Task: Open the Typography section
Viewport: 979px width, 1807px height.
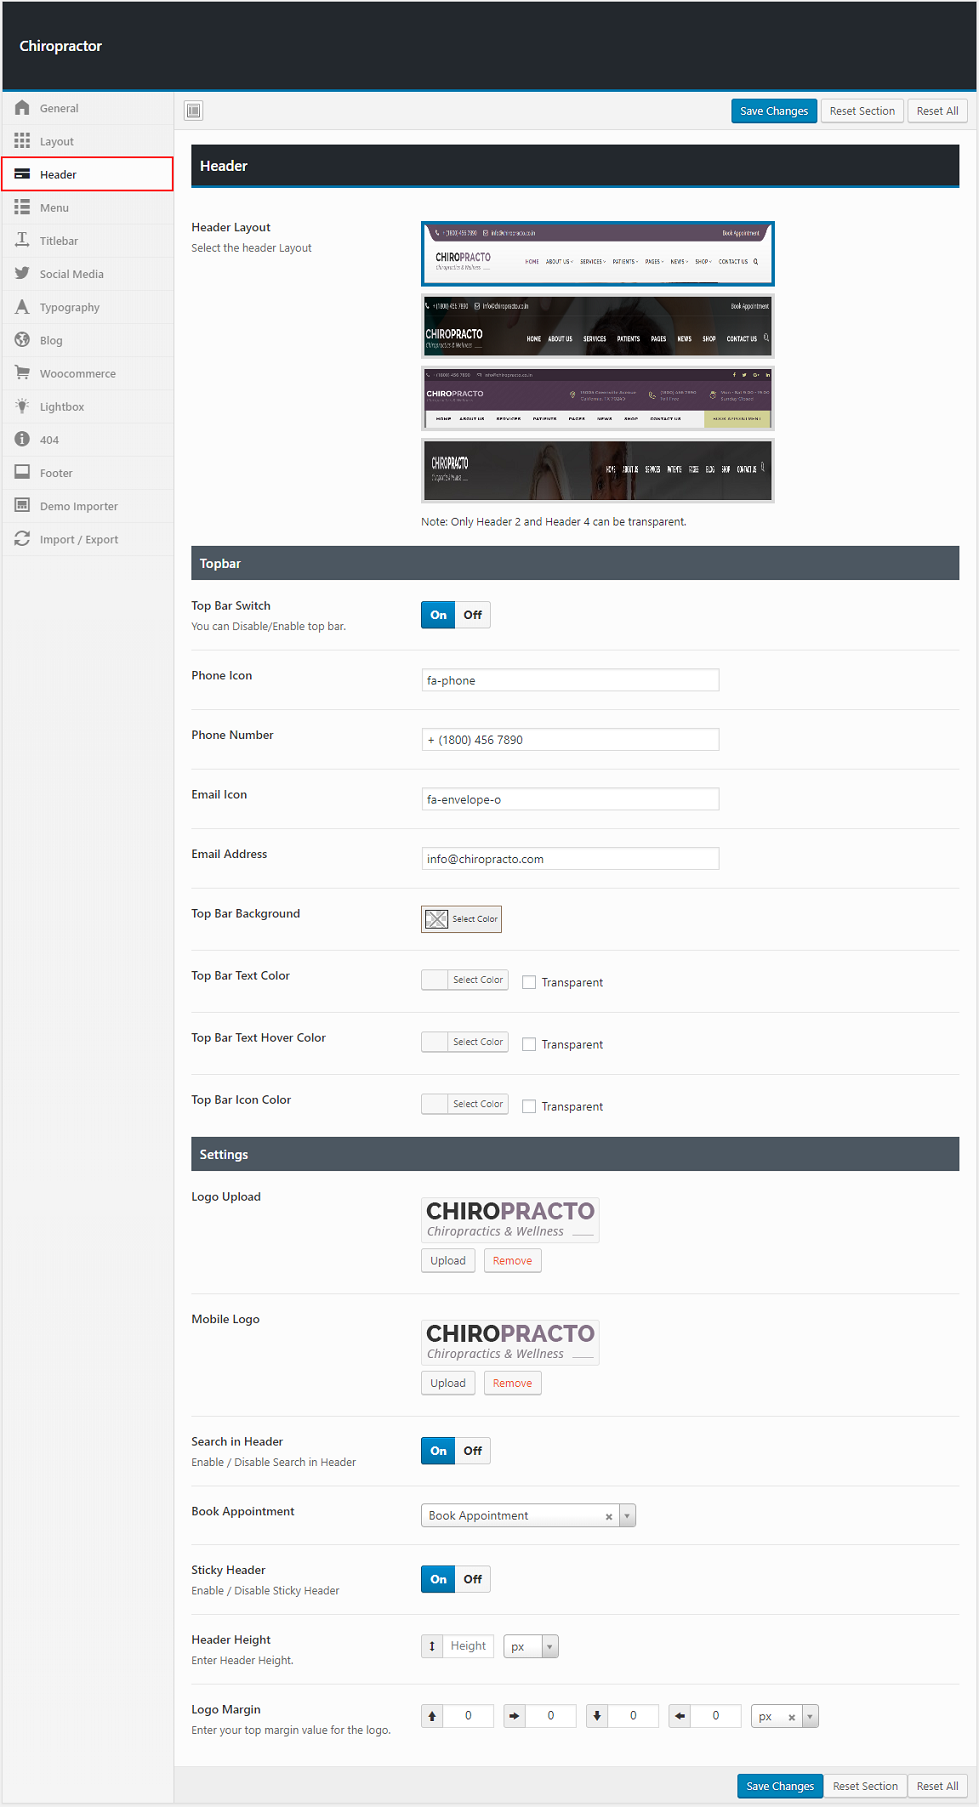Action: tap(69, 307)
